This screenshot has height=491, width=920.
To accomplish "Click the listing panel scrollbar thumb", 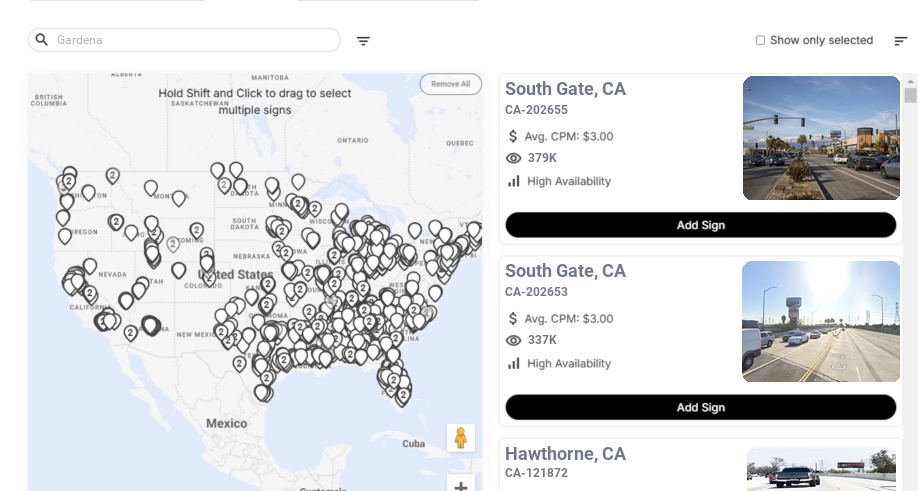I will pos(910,95).
